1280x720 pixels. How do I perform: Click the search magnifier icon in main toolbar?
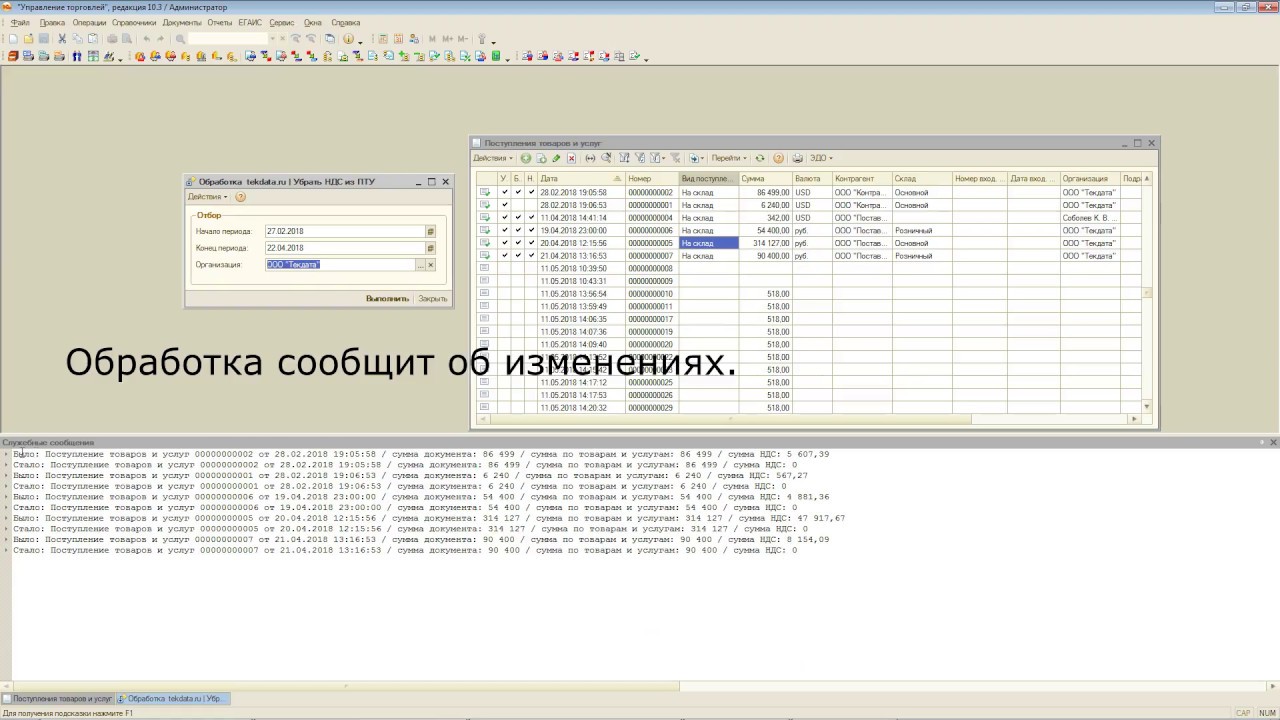[x=180, y=39]
